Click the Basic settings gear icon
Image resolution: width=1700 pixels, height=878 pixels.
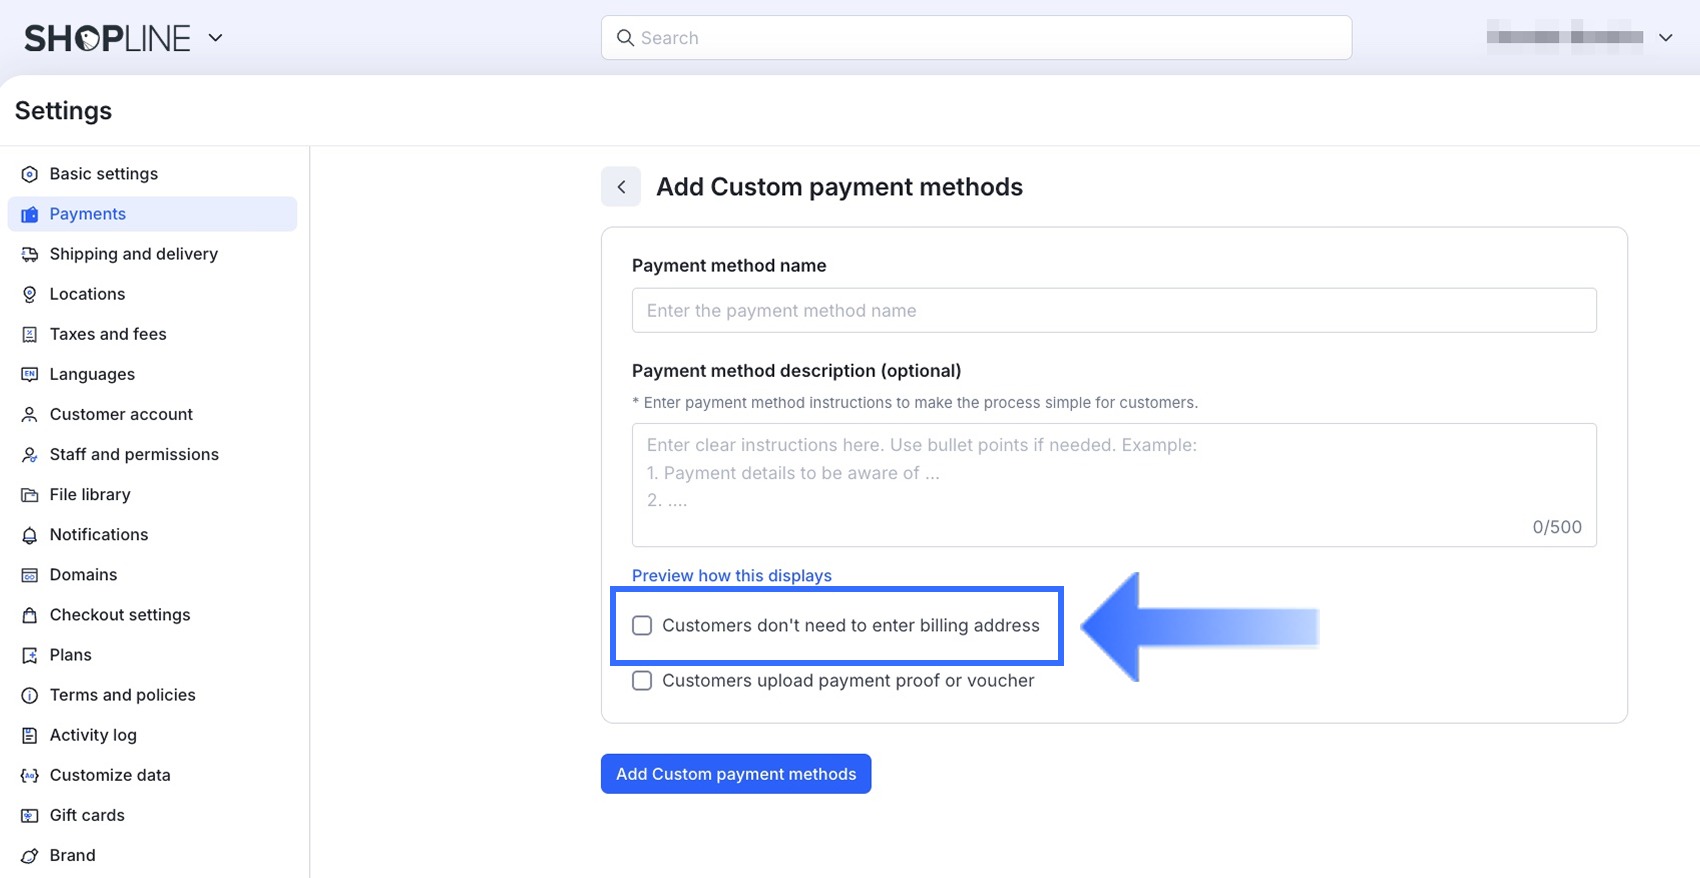(x=30, y=174)
